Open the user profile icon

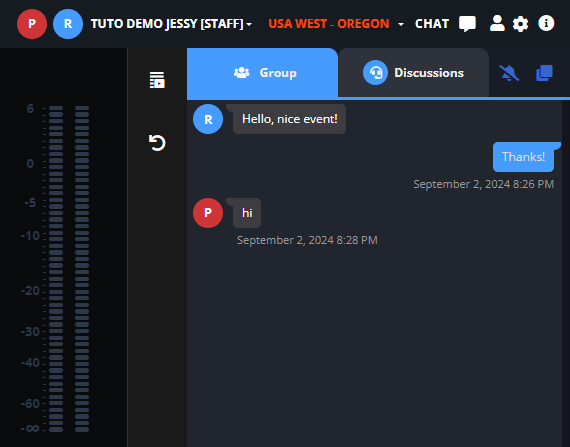point(497,24)
